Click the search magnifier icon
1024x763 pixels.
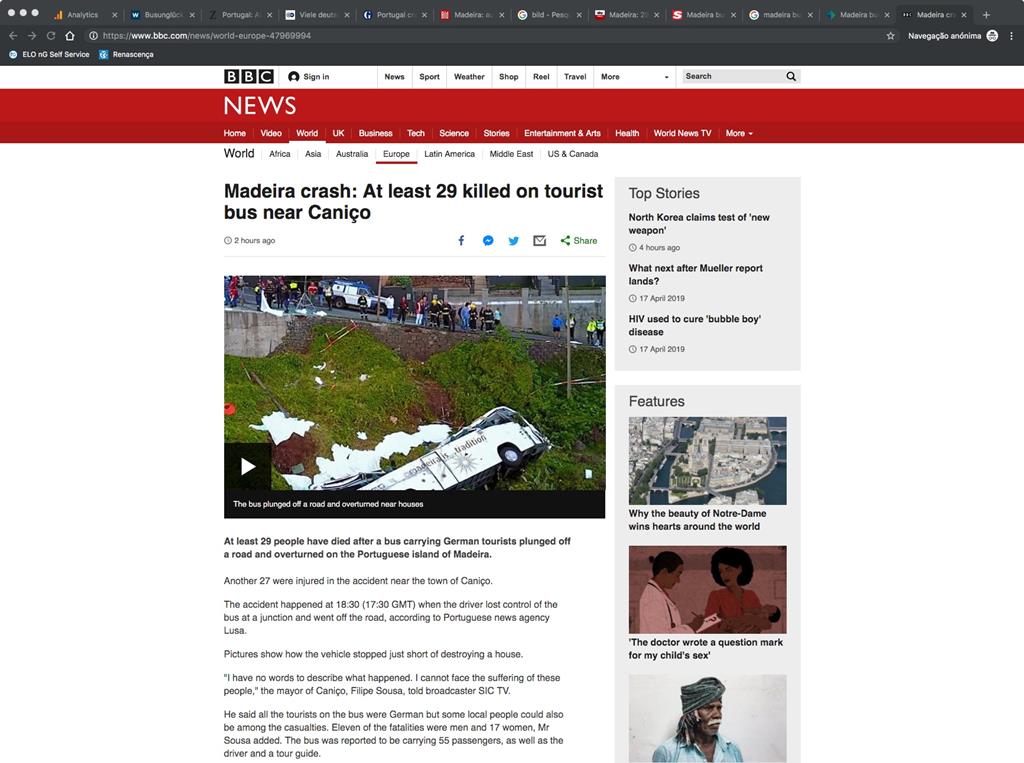pyautogui.click(x=791, y=76)
